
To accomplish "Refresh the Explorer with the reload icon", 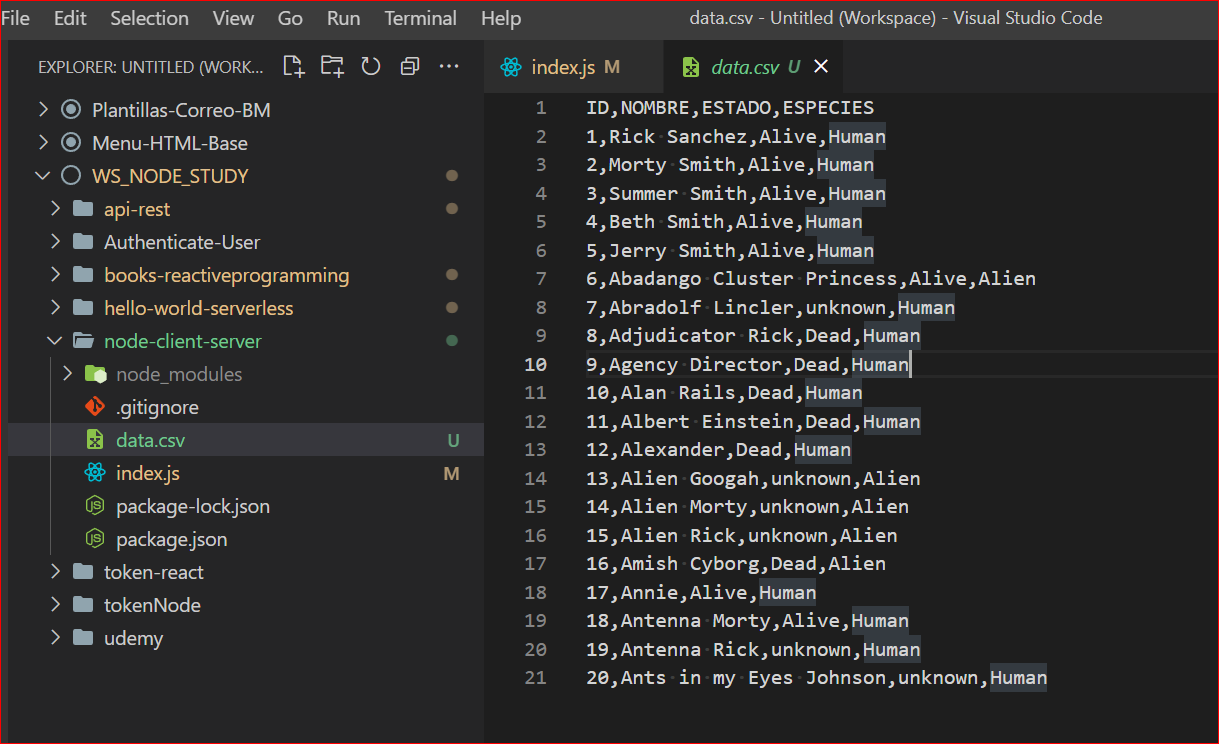I will point(371,66).
